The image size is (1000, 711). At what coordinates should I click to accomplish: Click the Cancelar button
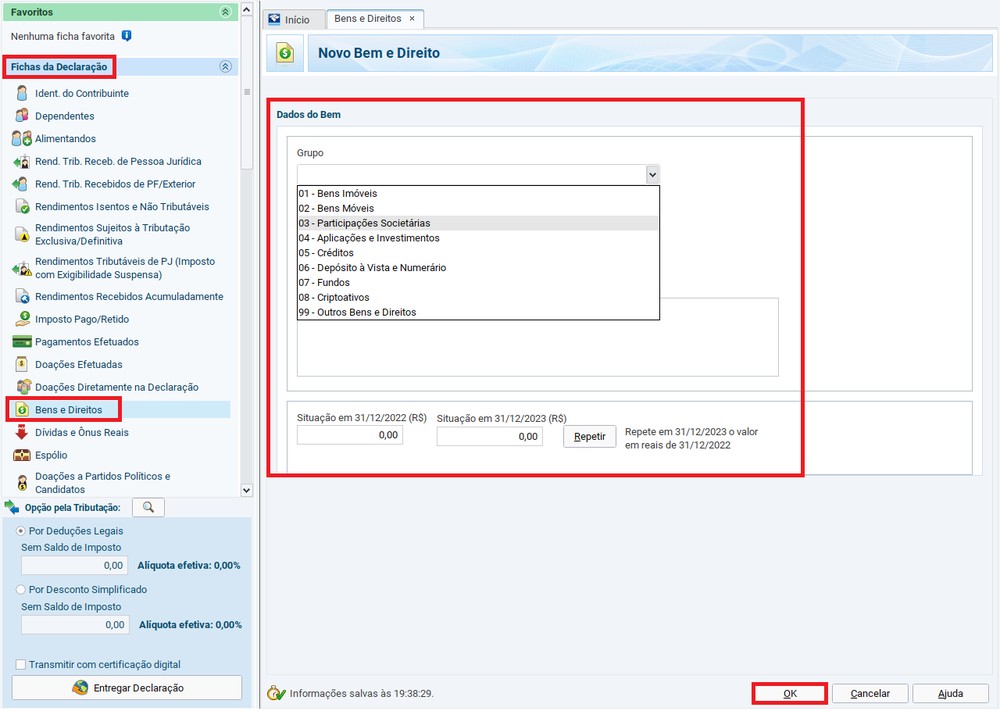click(869, 693)
